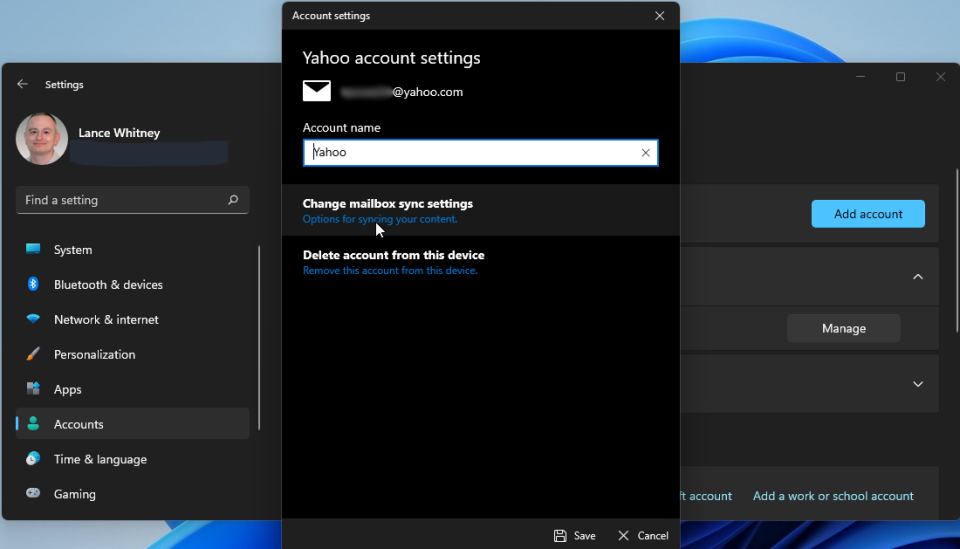This screenshot has width=960, height=549.
Task: Open Apps in the sidebar
Action: 68,390
